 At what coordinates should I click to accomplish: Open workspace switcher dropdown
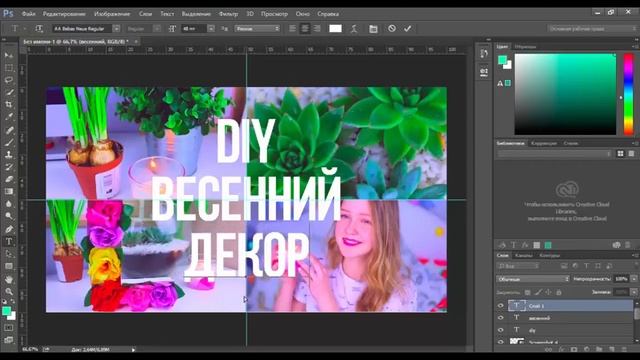click(593, 29)
